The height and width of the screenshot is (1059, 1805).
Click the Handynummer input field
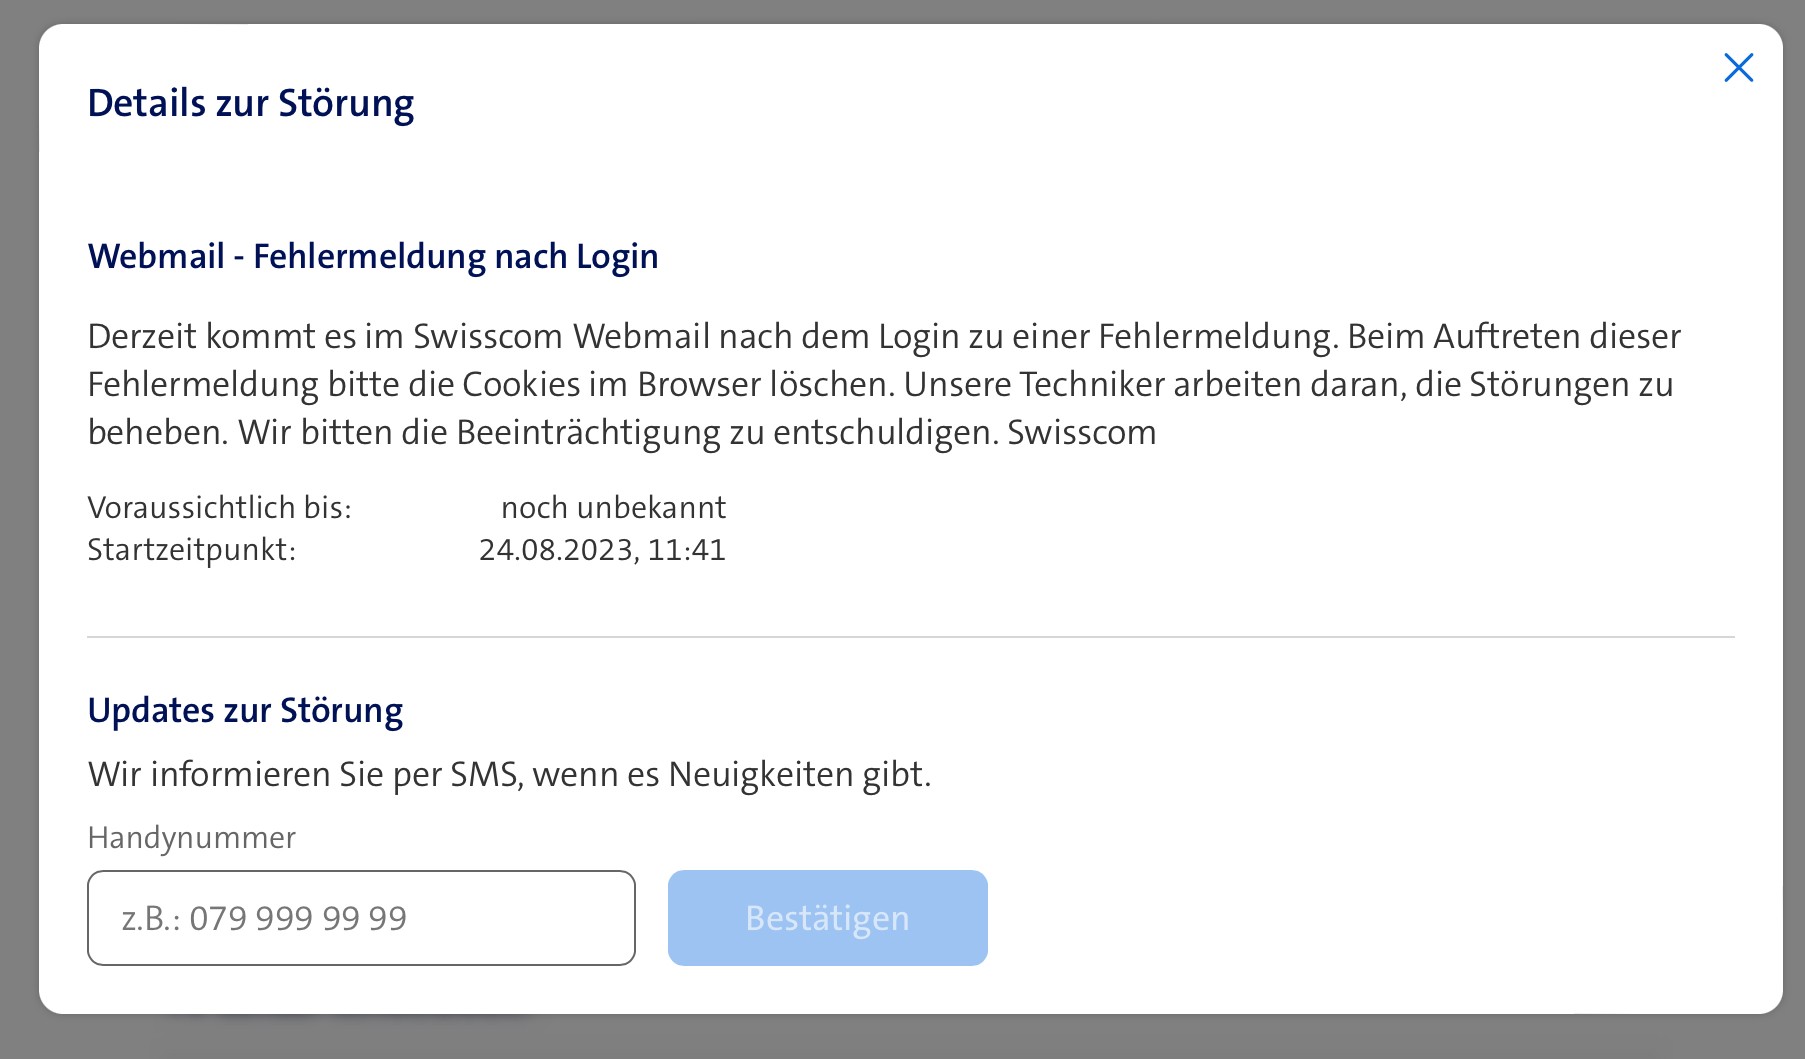361,918
